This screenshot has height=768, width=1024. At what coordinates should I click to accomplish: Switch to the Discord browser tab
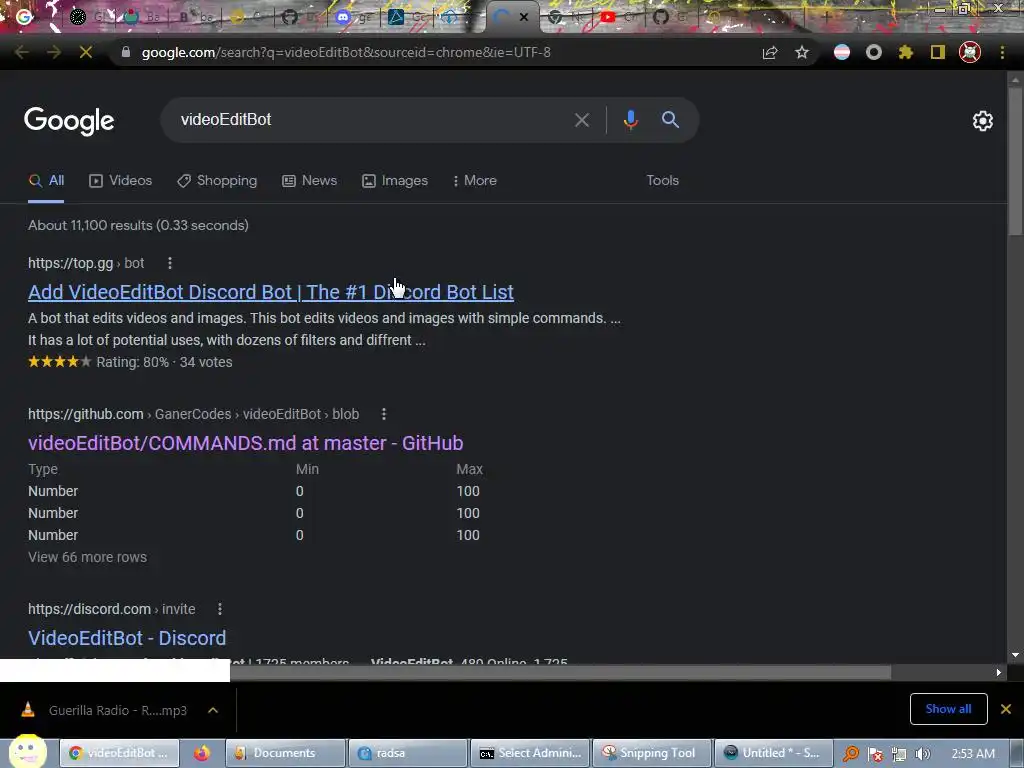[x=343, y=18]
